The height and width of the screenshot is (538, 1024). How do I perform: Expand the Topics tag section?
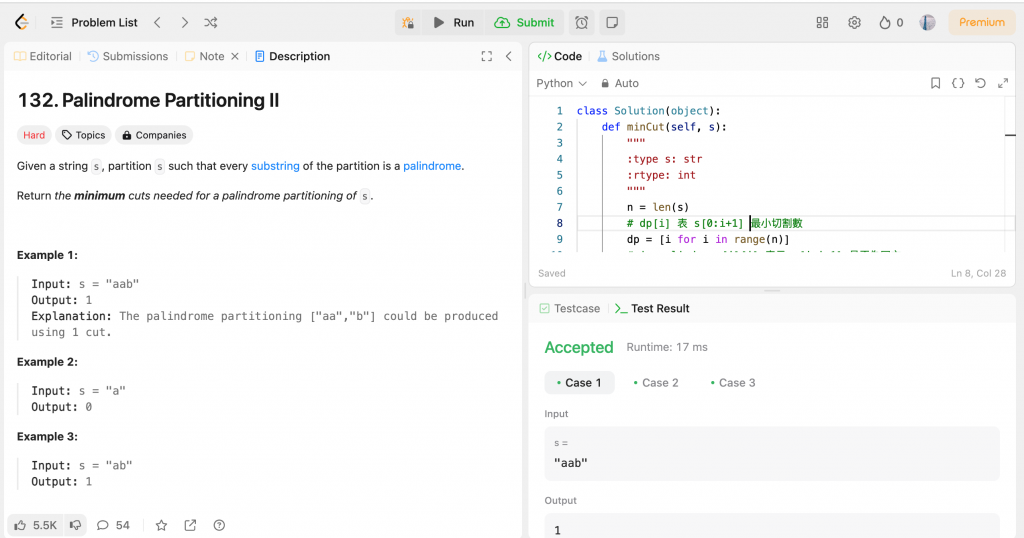click(82, 135)
